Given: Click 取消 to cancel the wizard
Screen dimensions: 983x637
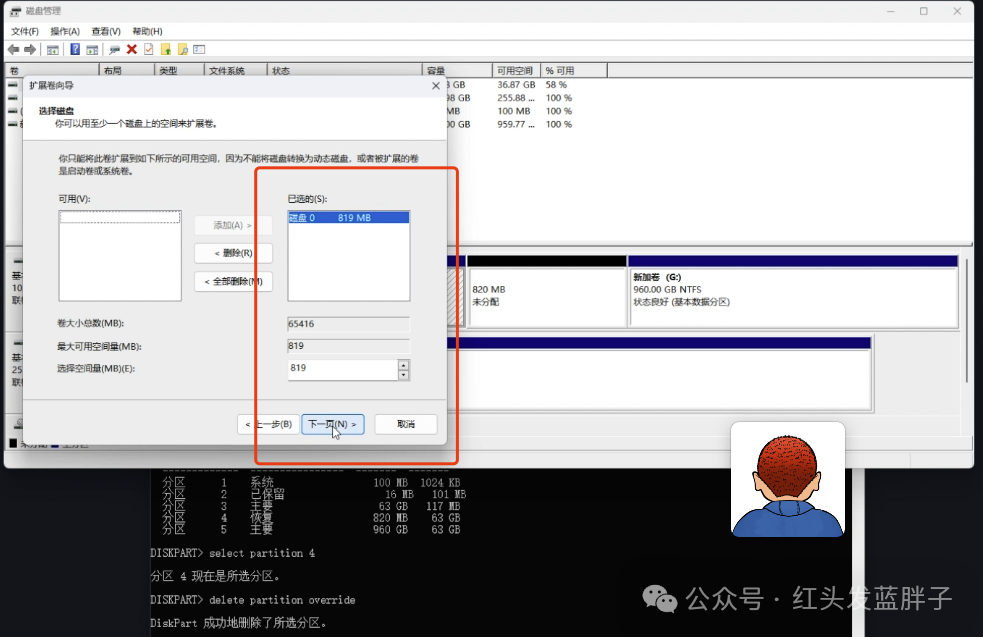Looking at the screenshot, I should tap(406, 424).
